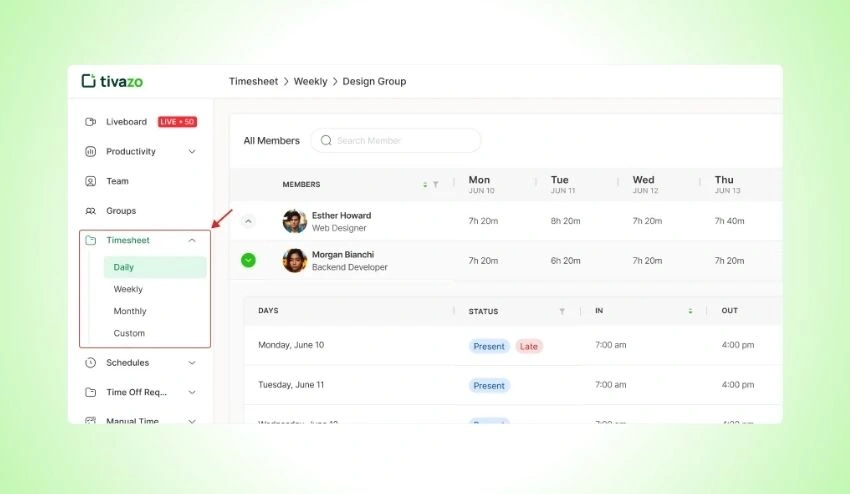850x494 pixels.
Task: Sort the IN column
Action: coord(690,311)
